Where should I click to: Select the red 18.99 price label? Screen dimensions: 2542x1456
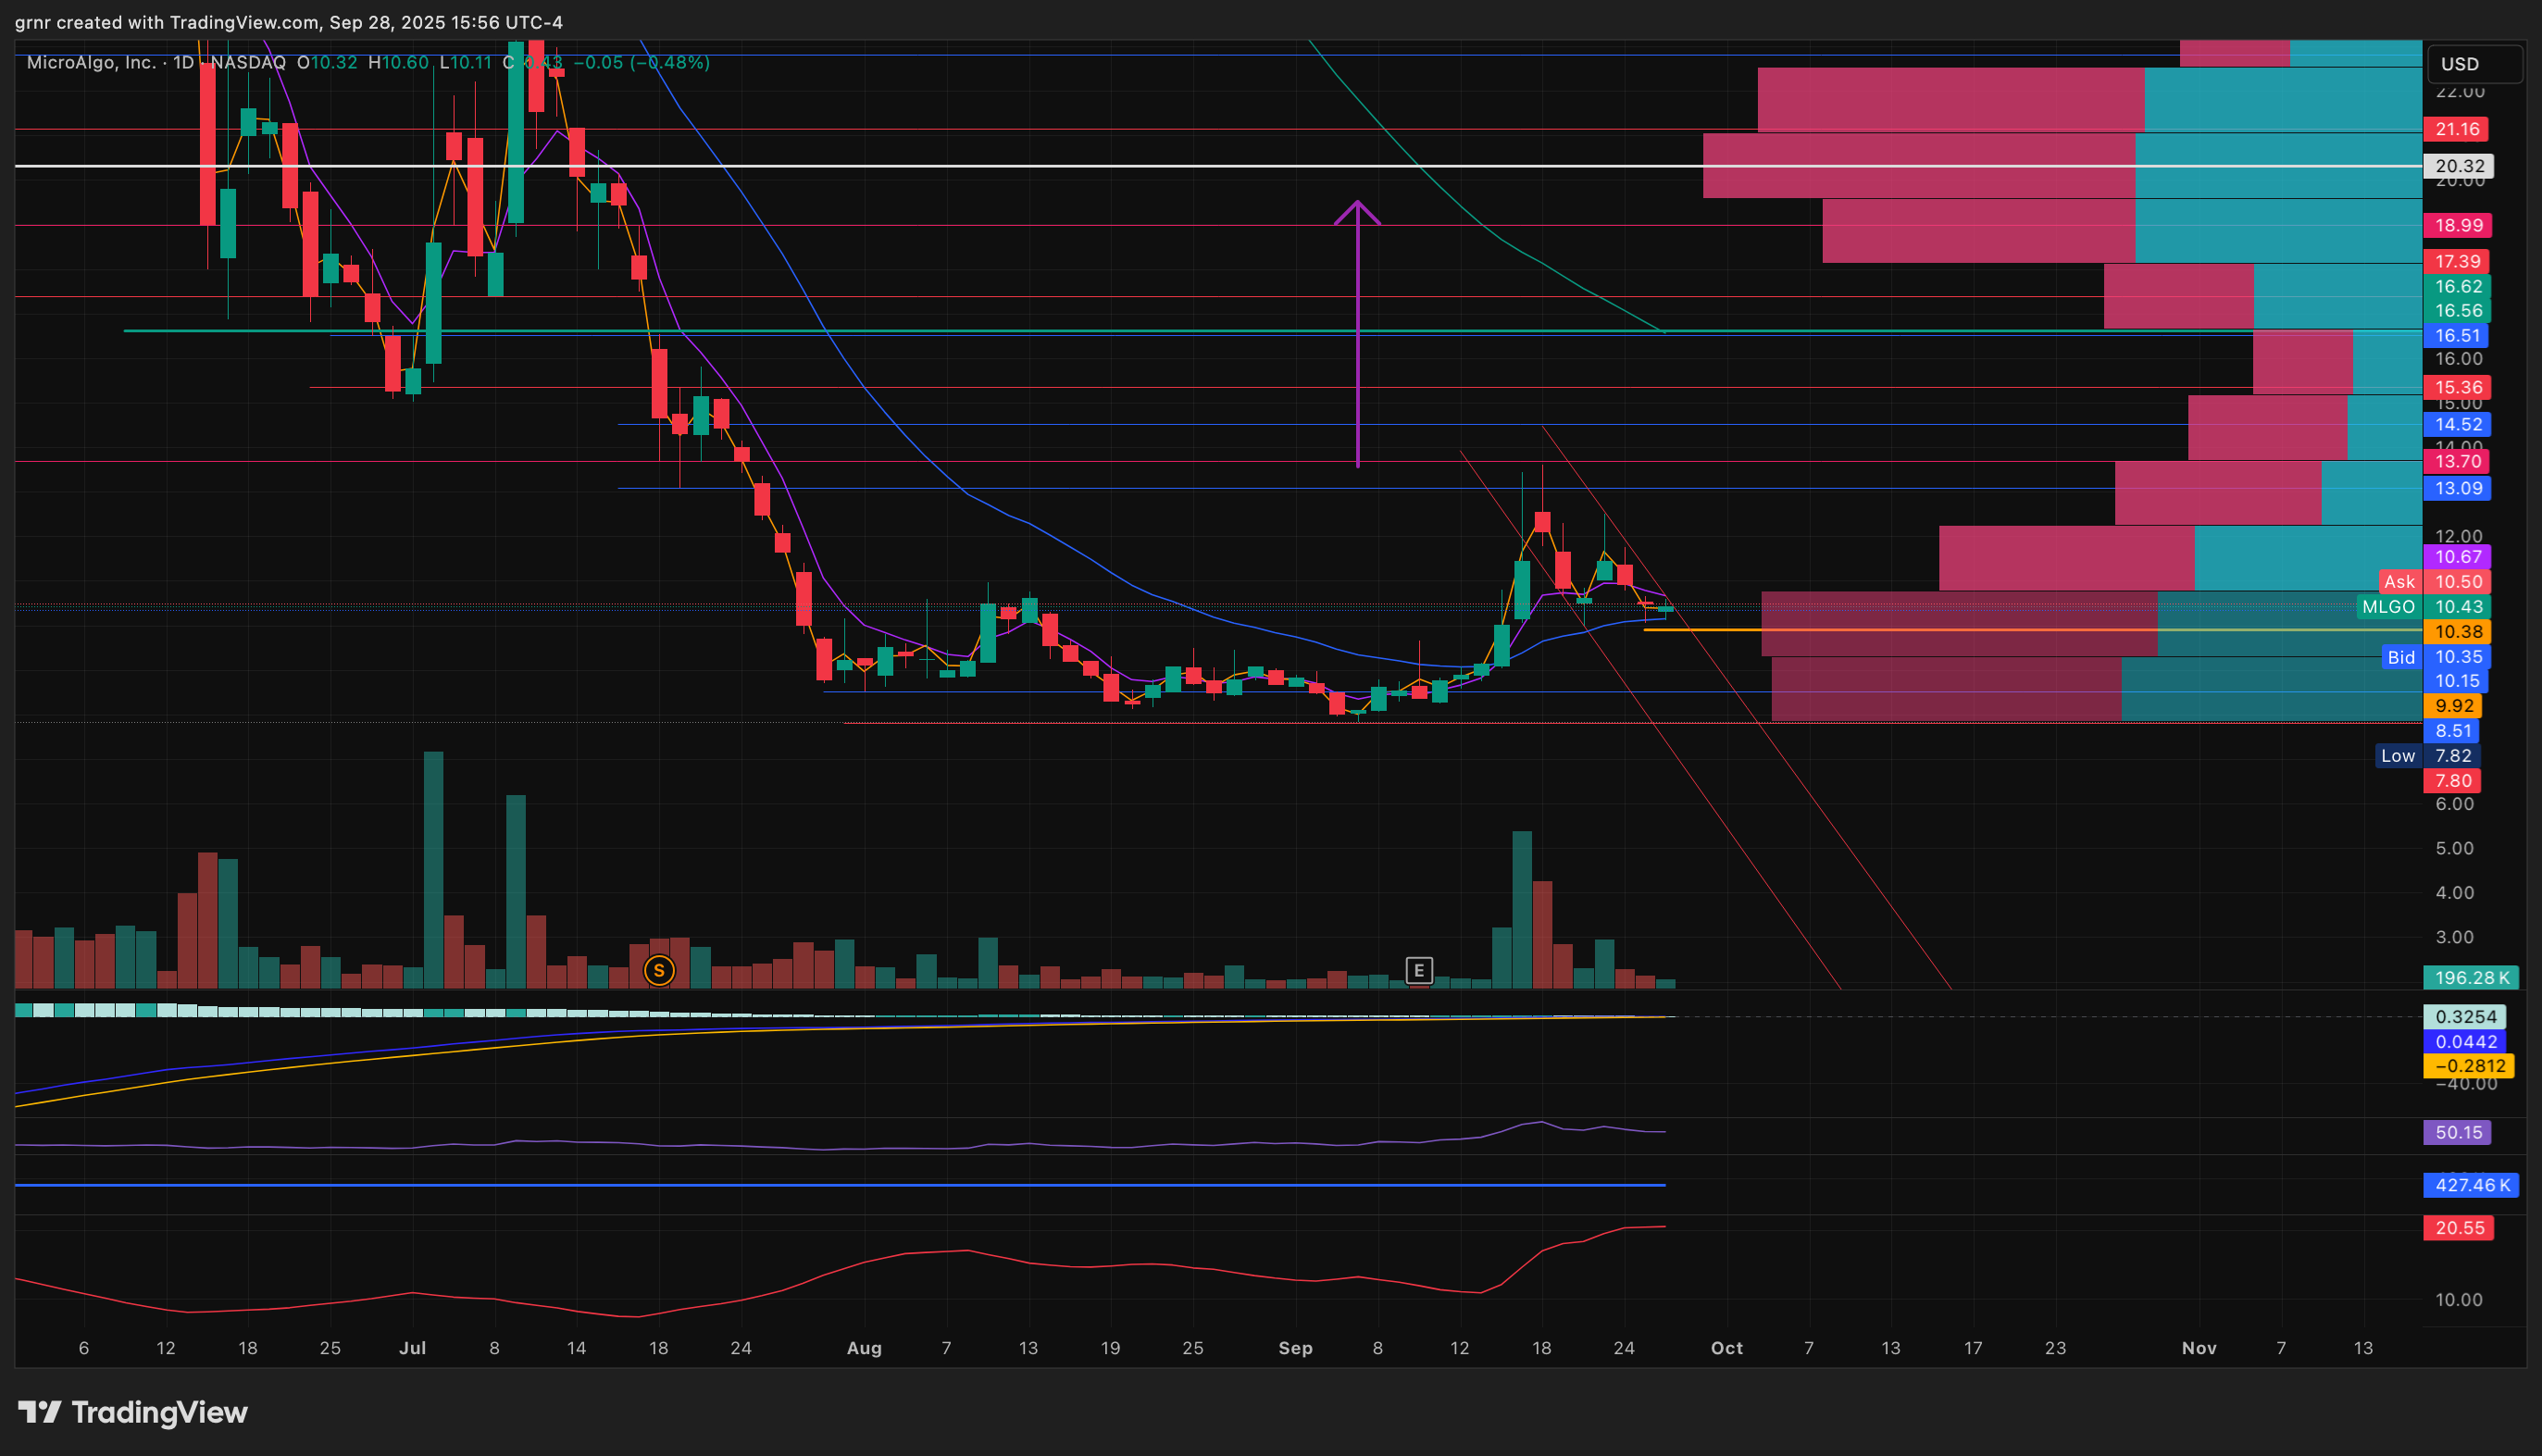click(2456, 225)
